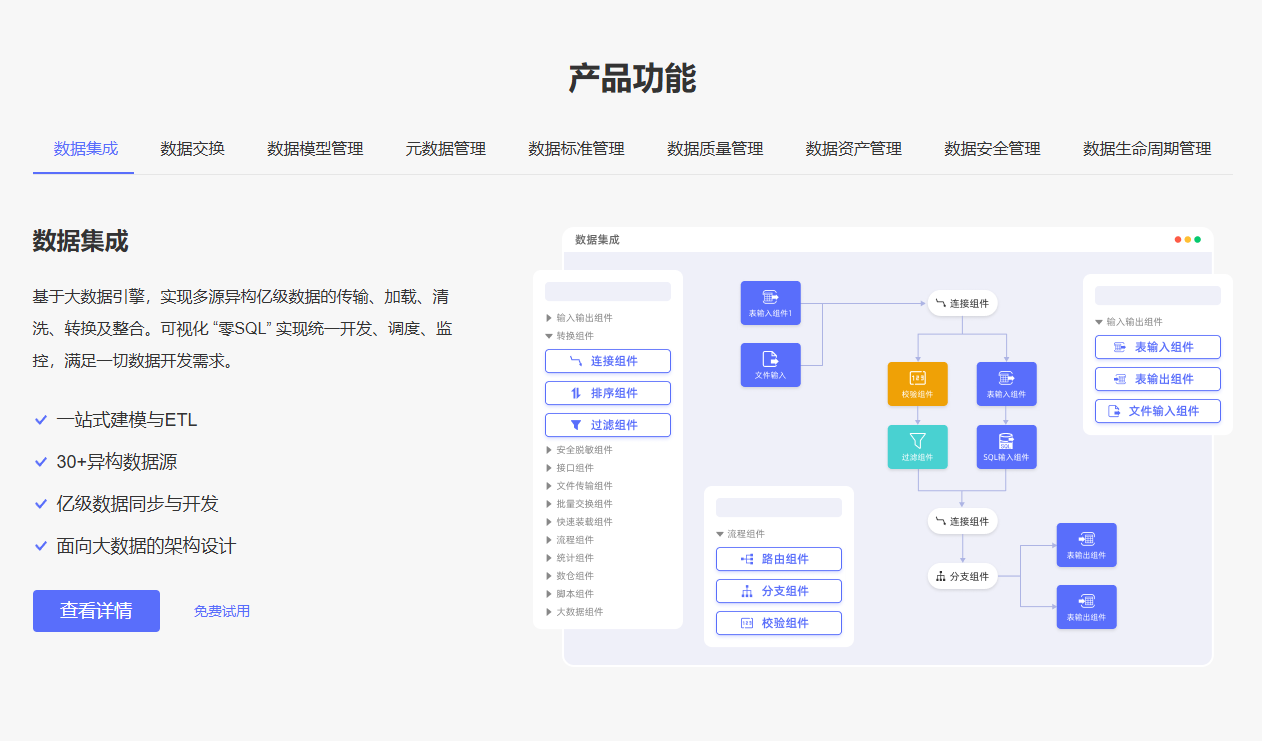Image resolution: width=1262 pixels, height=741 pixels.
Task: Click the 分支组件 node on the canvas
Action: [962, 576]
